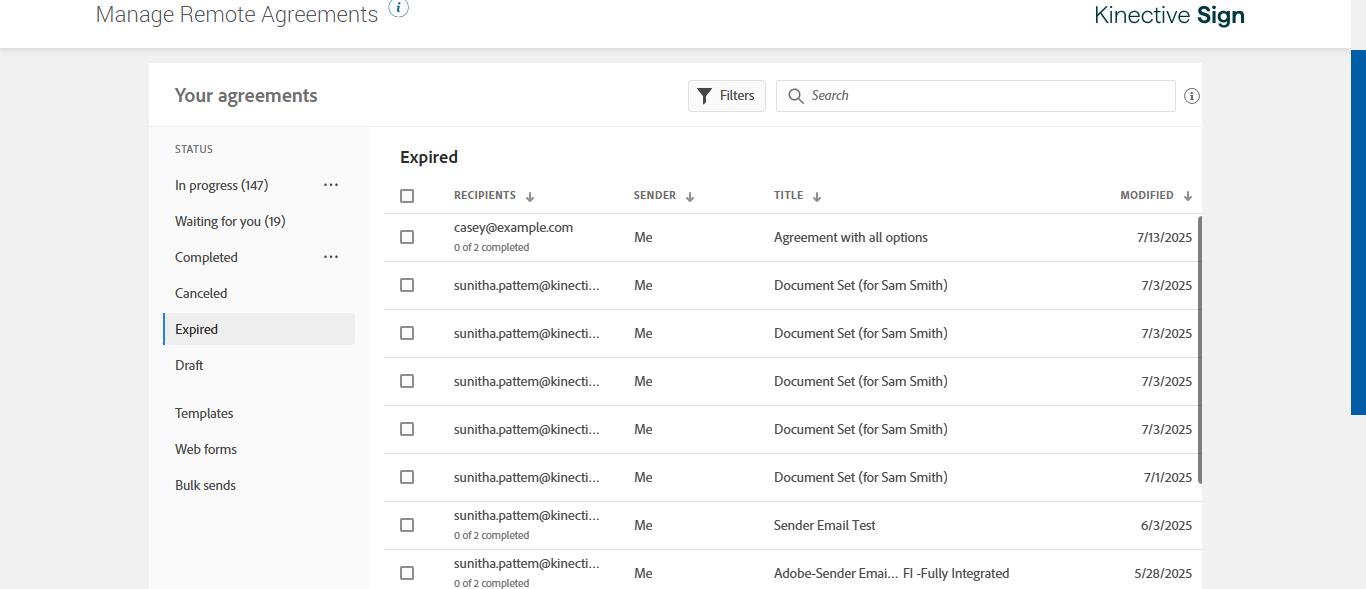The width and height of the screenshot is (1366, 589).
Task: Sort by Title column arrow
Action: click(x=817, y=197)
